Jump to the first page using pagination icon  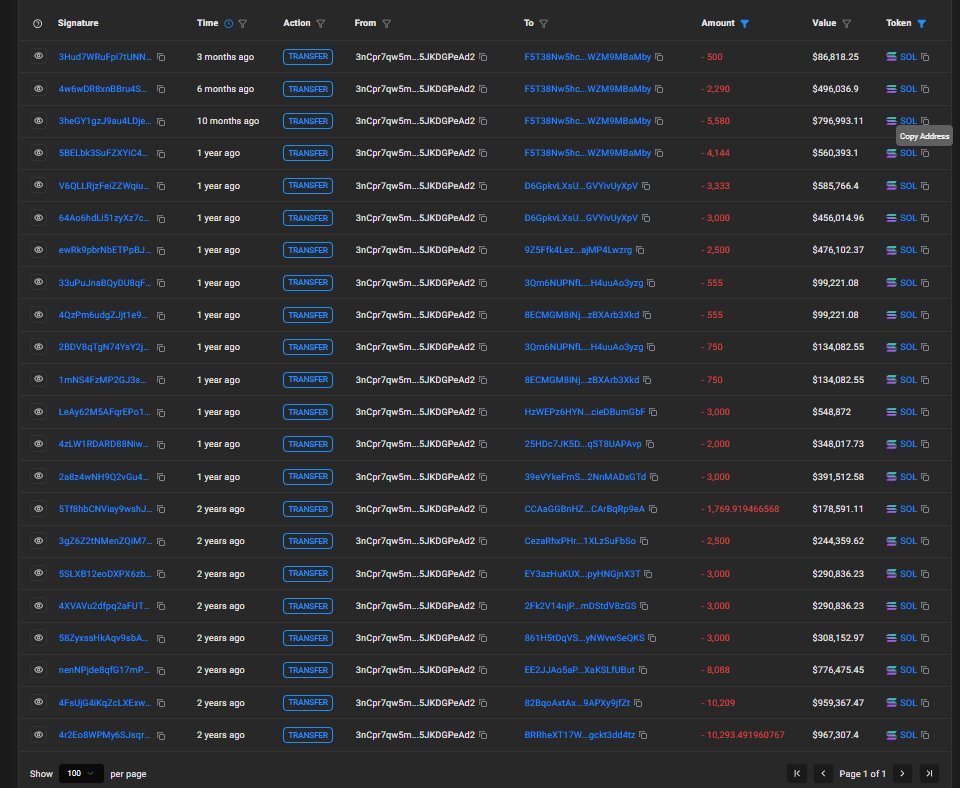[x=796, y=773]
